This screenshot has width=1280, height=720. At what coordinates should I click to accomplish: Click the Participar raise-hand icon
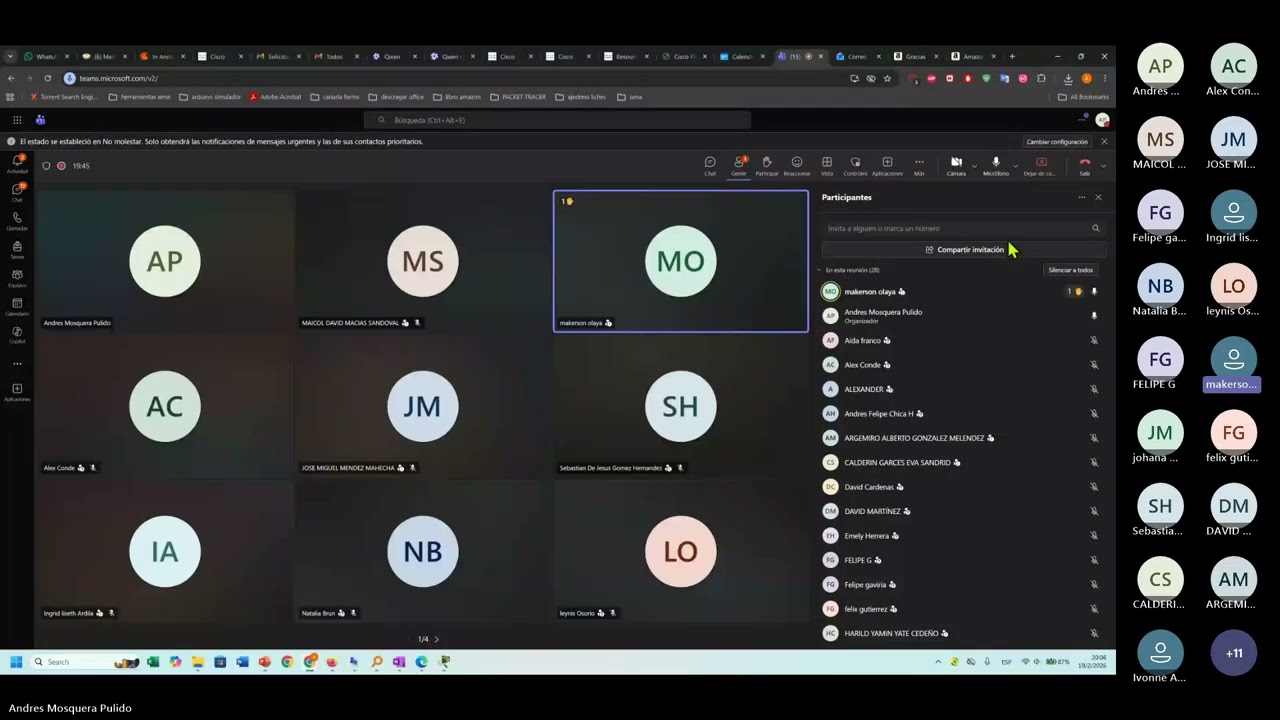coord(767,165)
